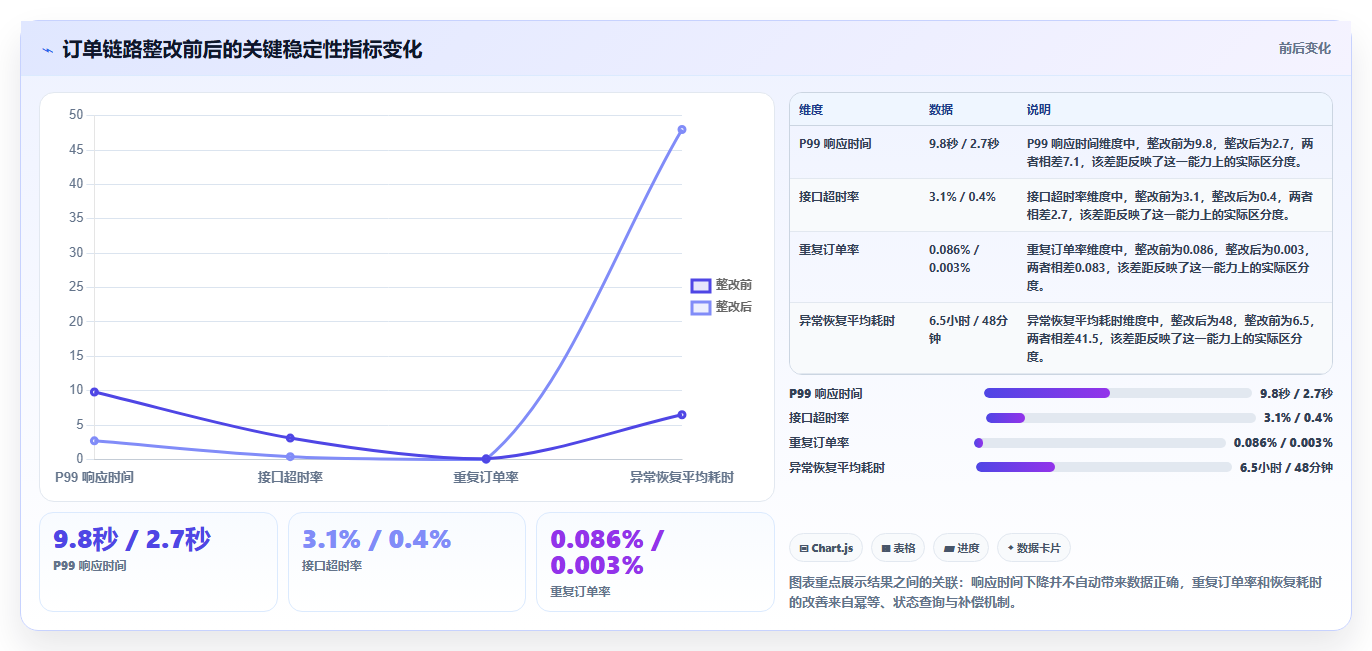Click the 前后变化 label in header
This screenshot has width=1372, height=651.
click(1304, 48)
